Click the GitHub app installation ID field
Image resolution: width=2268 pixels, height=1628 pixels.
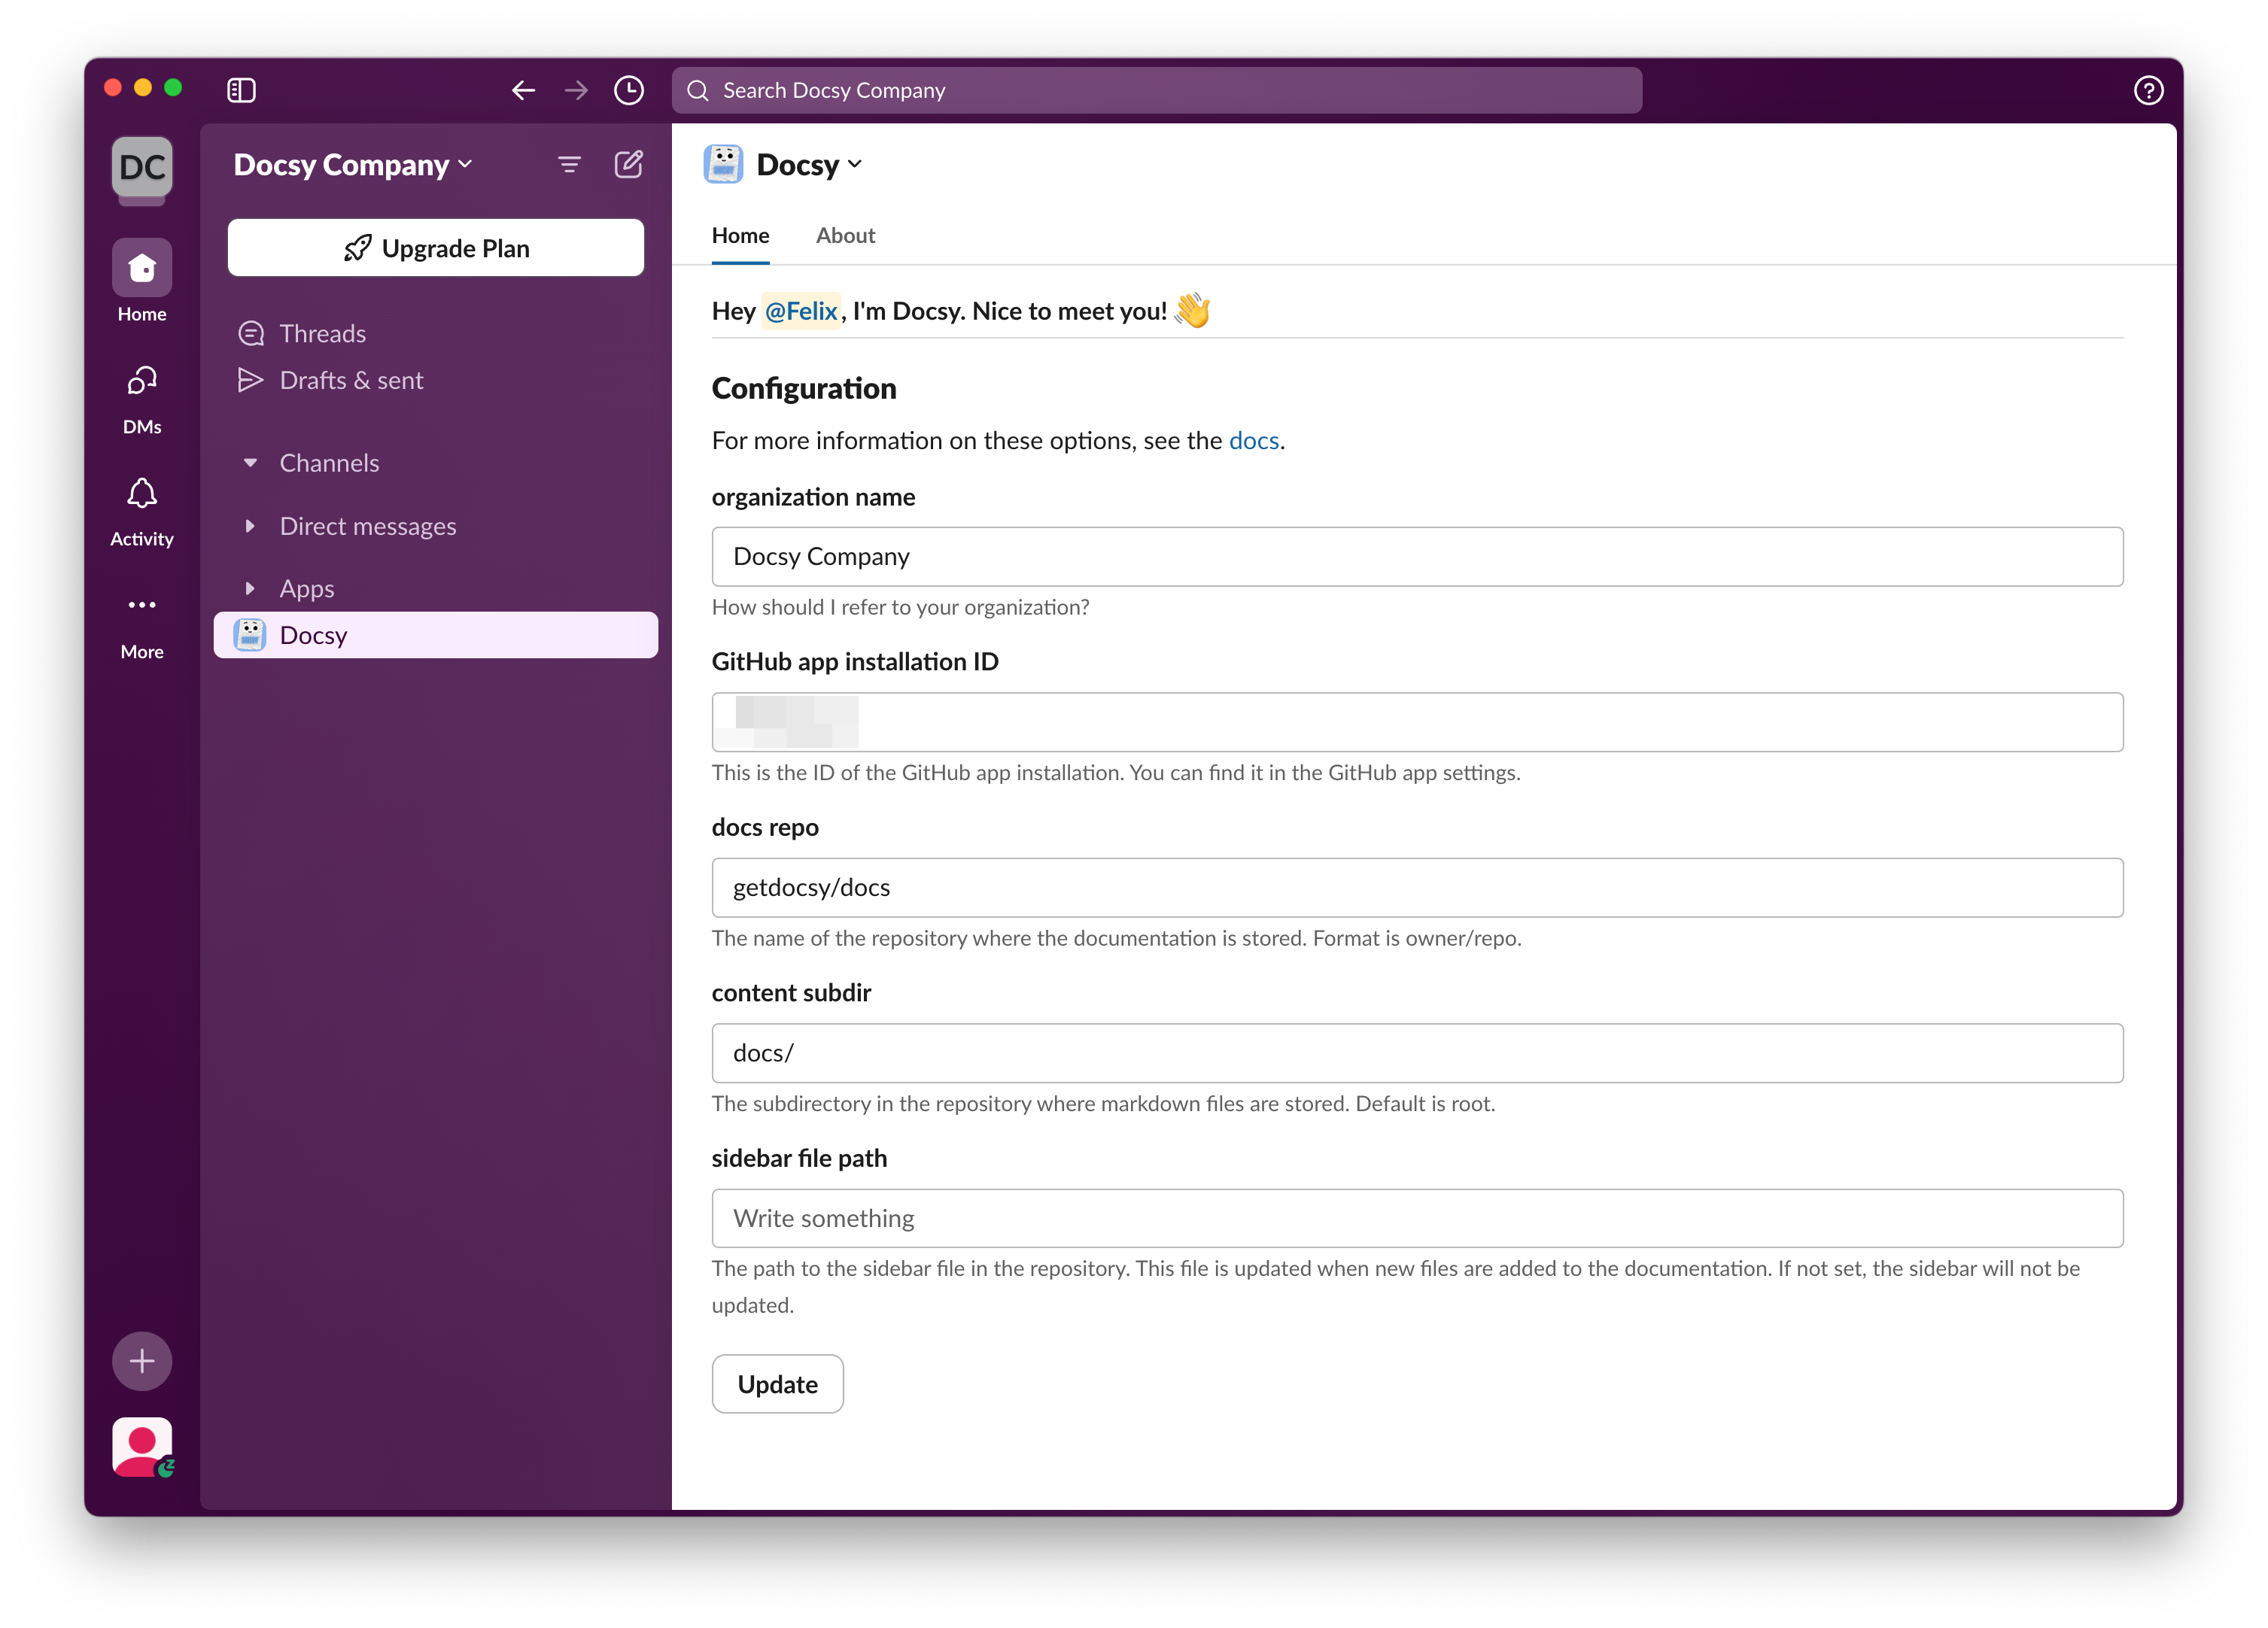(1417, 722)
